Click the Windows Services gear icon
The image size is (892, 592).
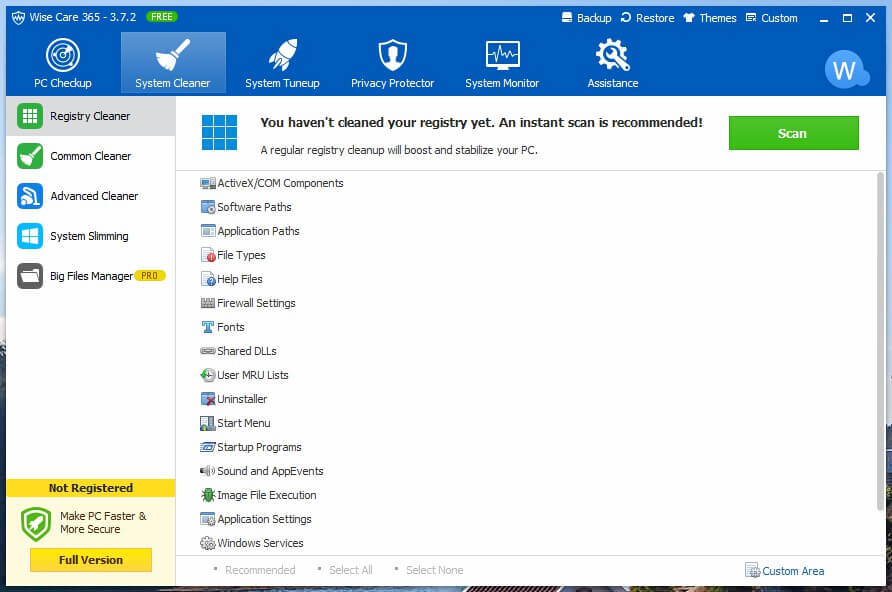point(208,543)
